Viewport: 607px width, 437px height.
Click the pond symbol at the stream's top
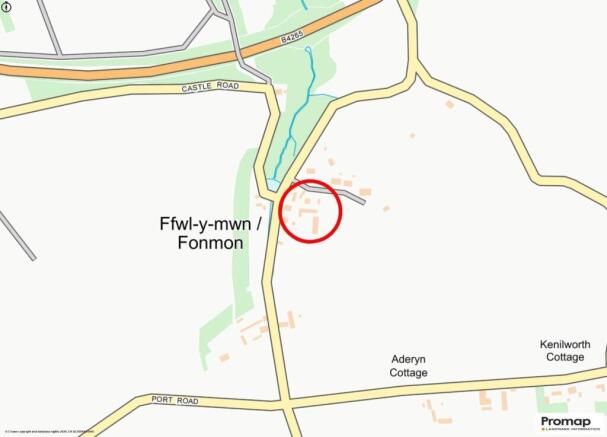point(308,50)
